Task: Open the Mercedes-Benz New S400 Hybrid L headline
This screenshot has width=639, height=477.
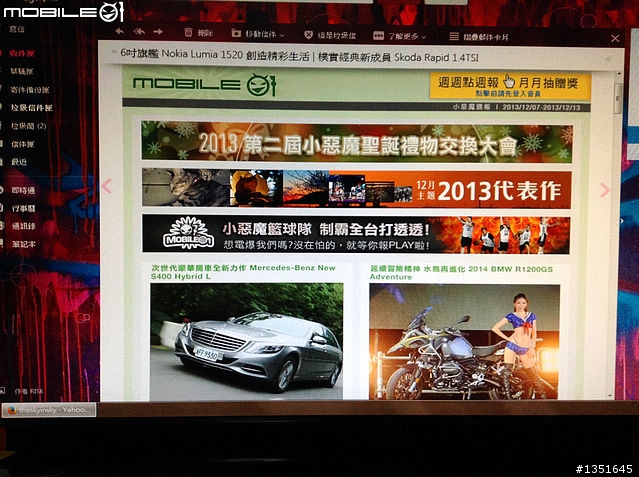Action: tap(243, 272)
